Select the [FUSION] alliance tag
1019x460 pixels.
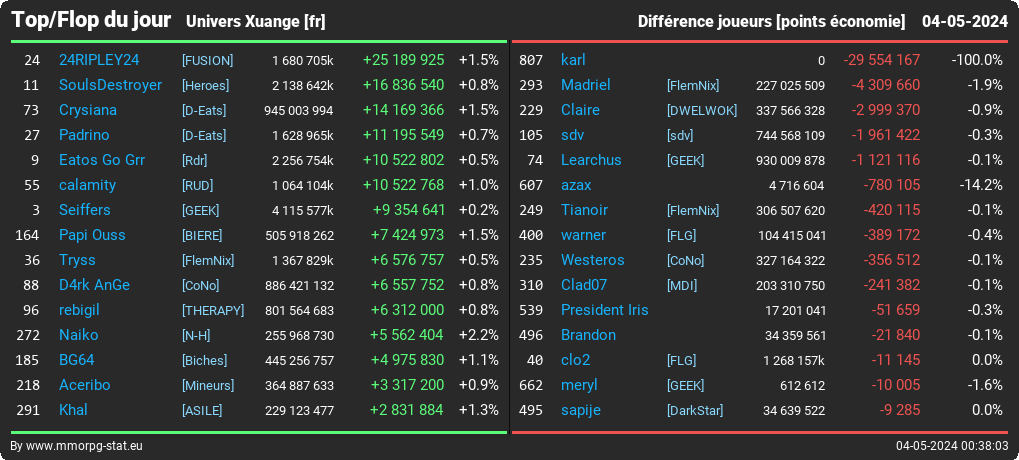(207, 60)
